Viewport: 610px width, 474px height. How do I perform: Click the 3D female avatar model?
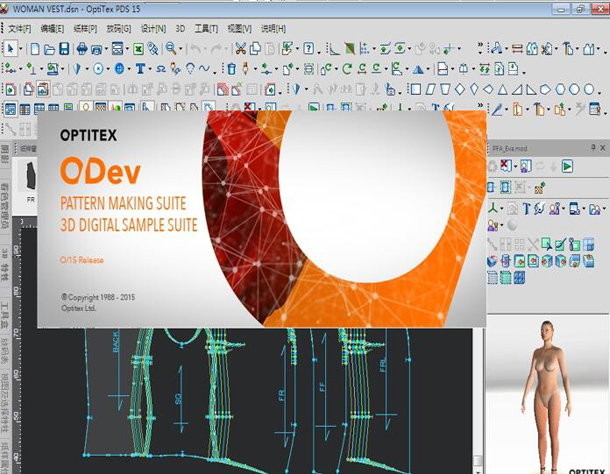tap(548, 396)
